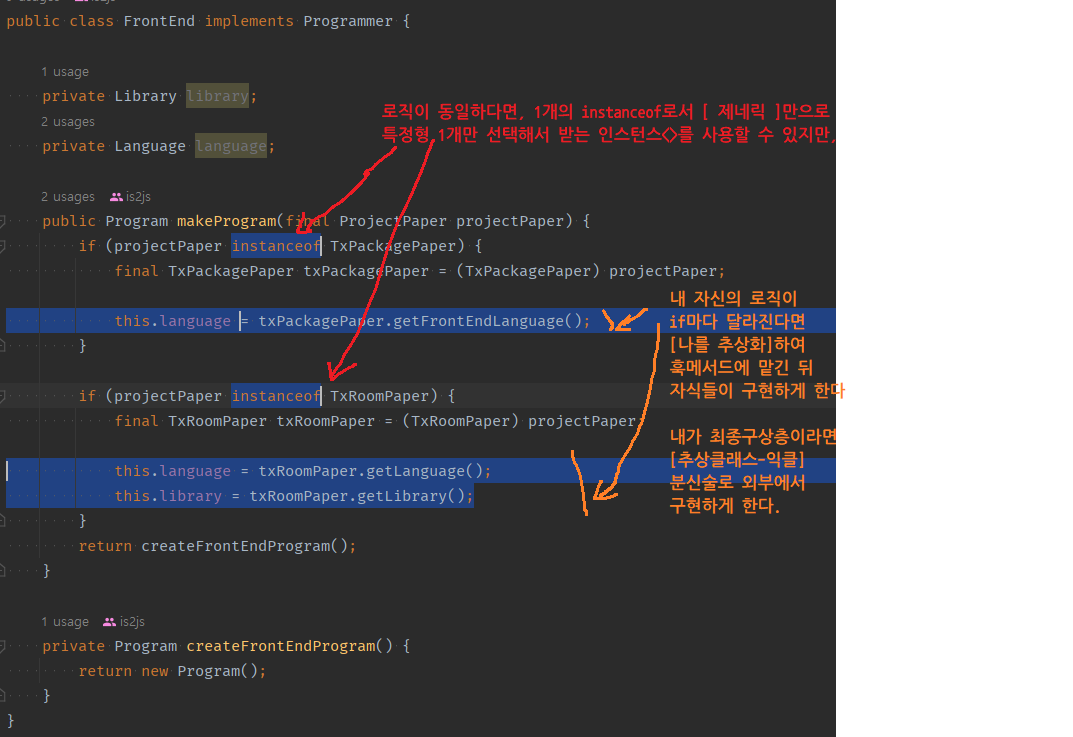Open the '1 usage' hint above createFrontEndProgram

pos(65,622)
